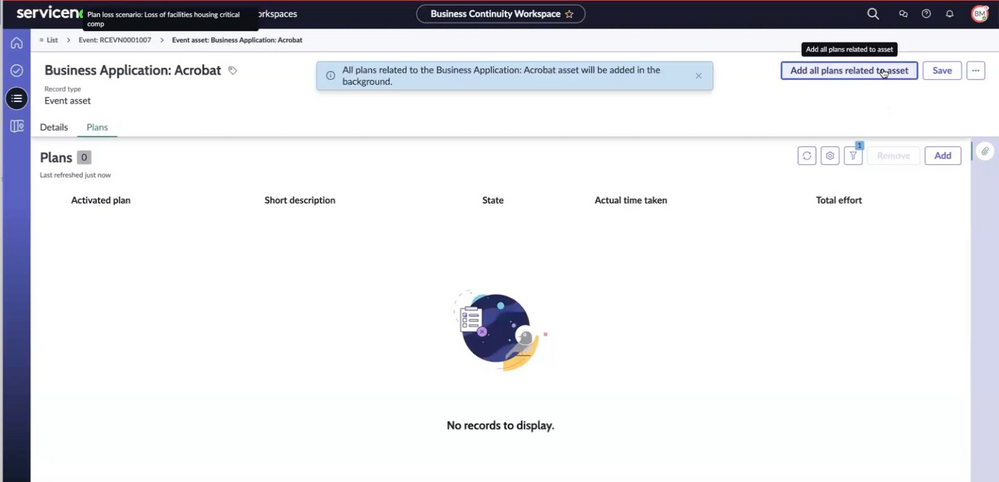Switch to the Details tab
The height and width of the screenshot is (482, 999).
pyautogui.click(x=54, y=127)
